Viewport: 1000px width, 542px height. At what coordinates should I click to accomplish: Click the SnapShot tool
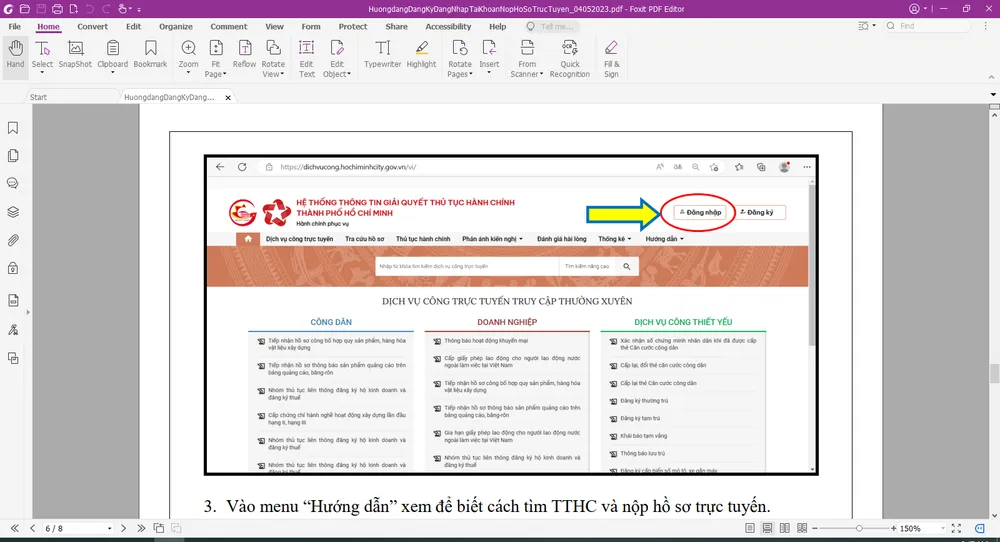tap(75, 55)
